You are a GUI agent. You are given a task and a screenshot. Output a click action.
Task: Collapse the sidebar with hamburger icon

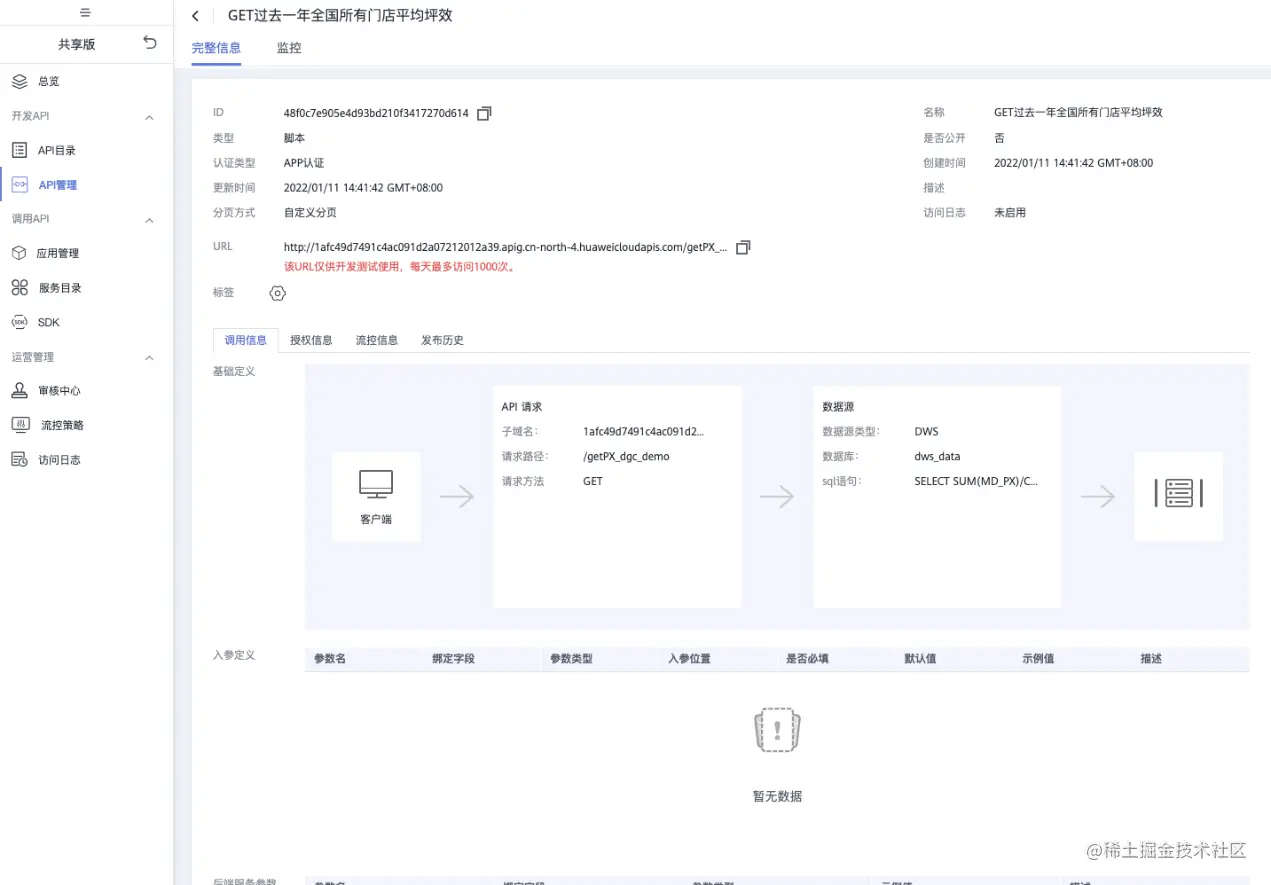(x=85, y=12)
